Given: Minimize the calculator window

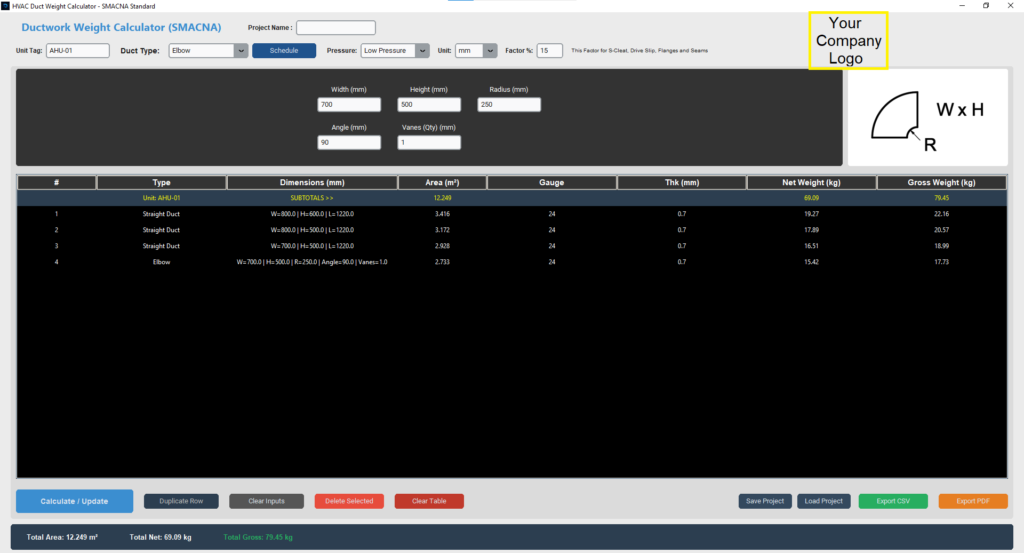Looking at the screenshot, I should pyautogui.click(x=962, y=6).
